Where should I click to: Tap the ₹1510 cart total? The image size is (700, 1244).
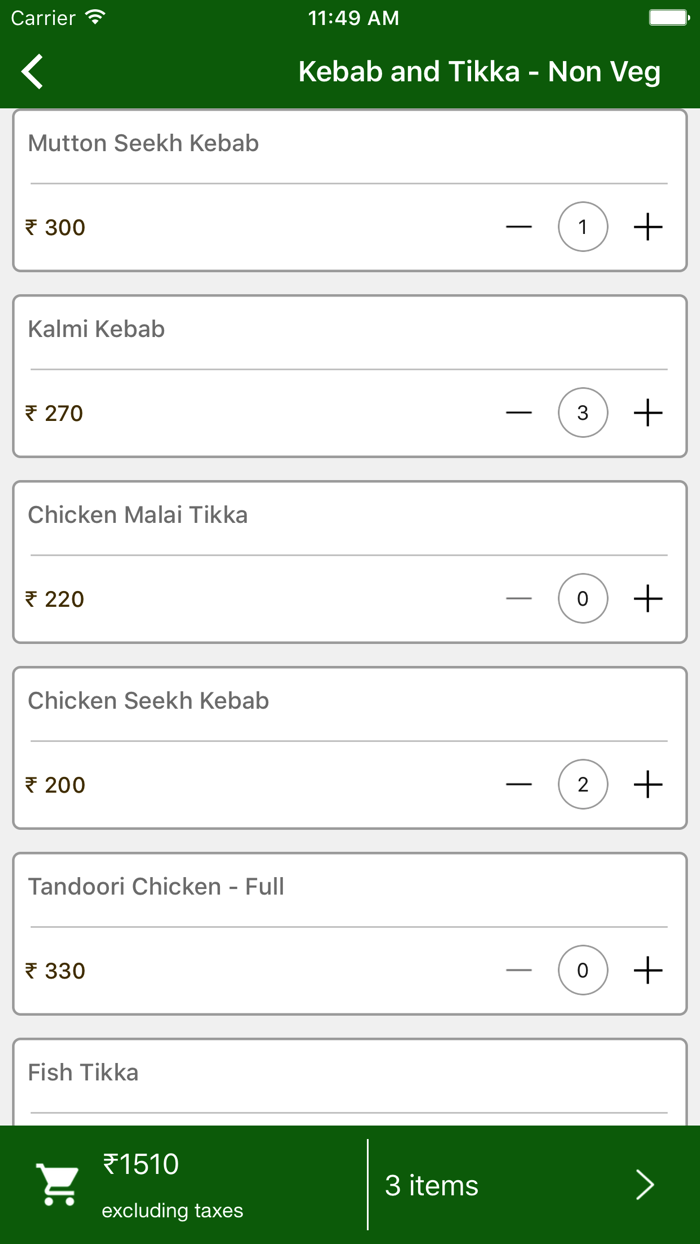[141, 1164]
